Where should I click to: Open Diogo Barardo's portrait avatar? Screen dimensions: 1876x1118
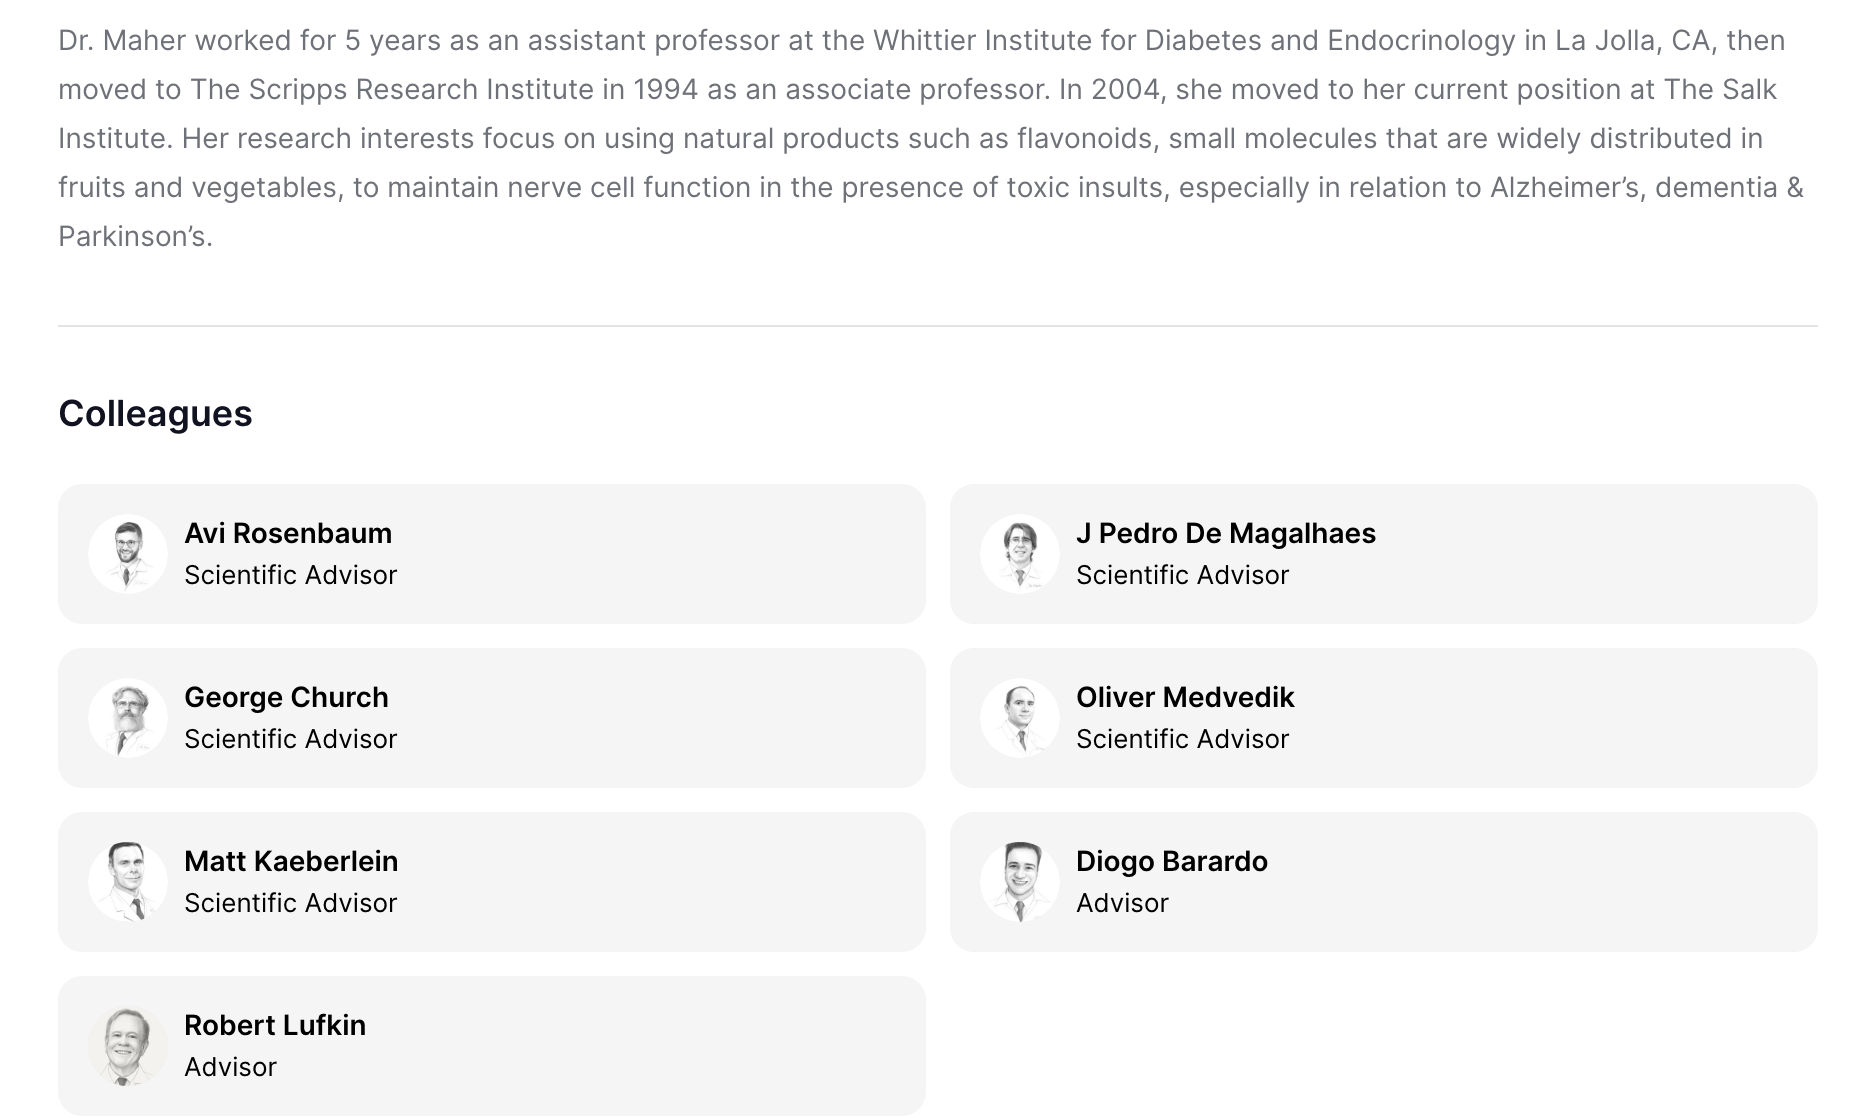[x=1020, y=882]
